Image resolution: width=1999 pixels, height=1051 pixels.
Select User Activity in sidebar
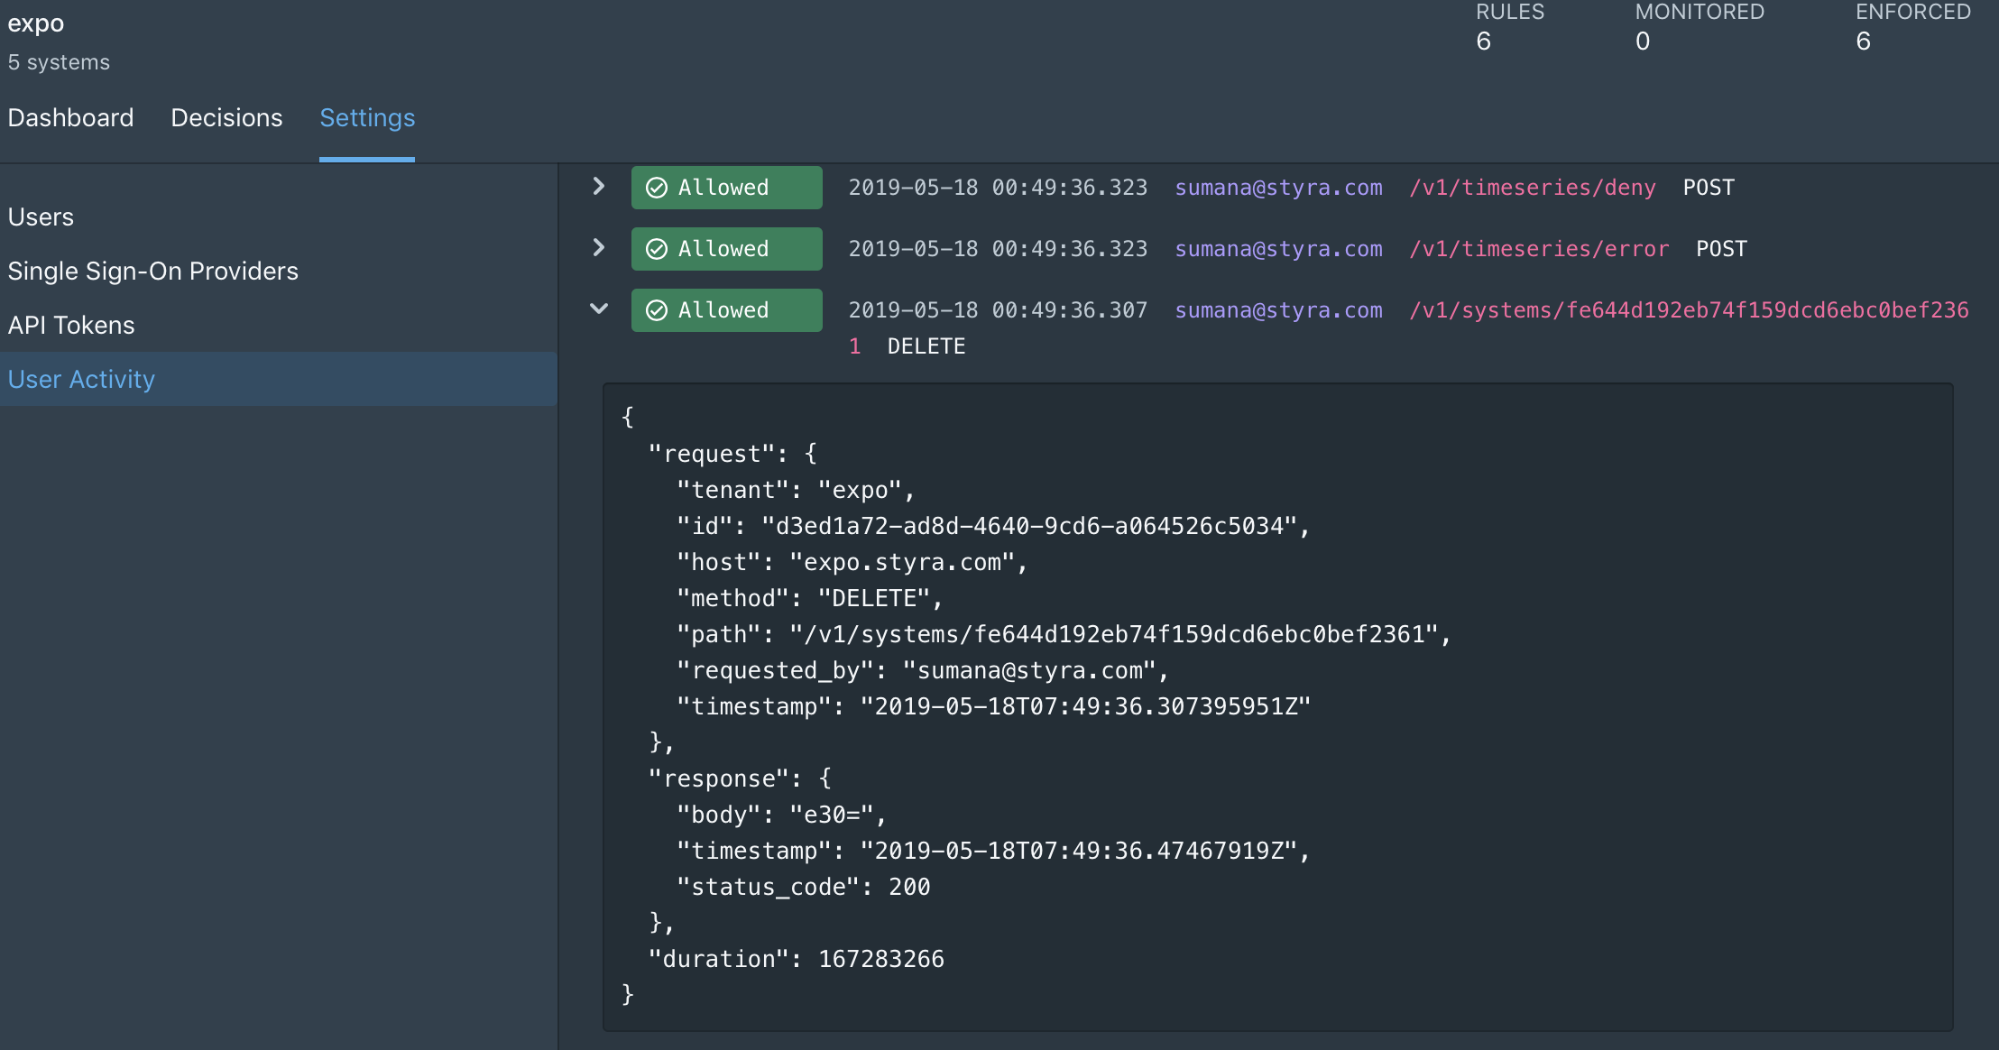[278, 379]
